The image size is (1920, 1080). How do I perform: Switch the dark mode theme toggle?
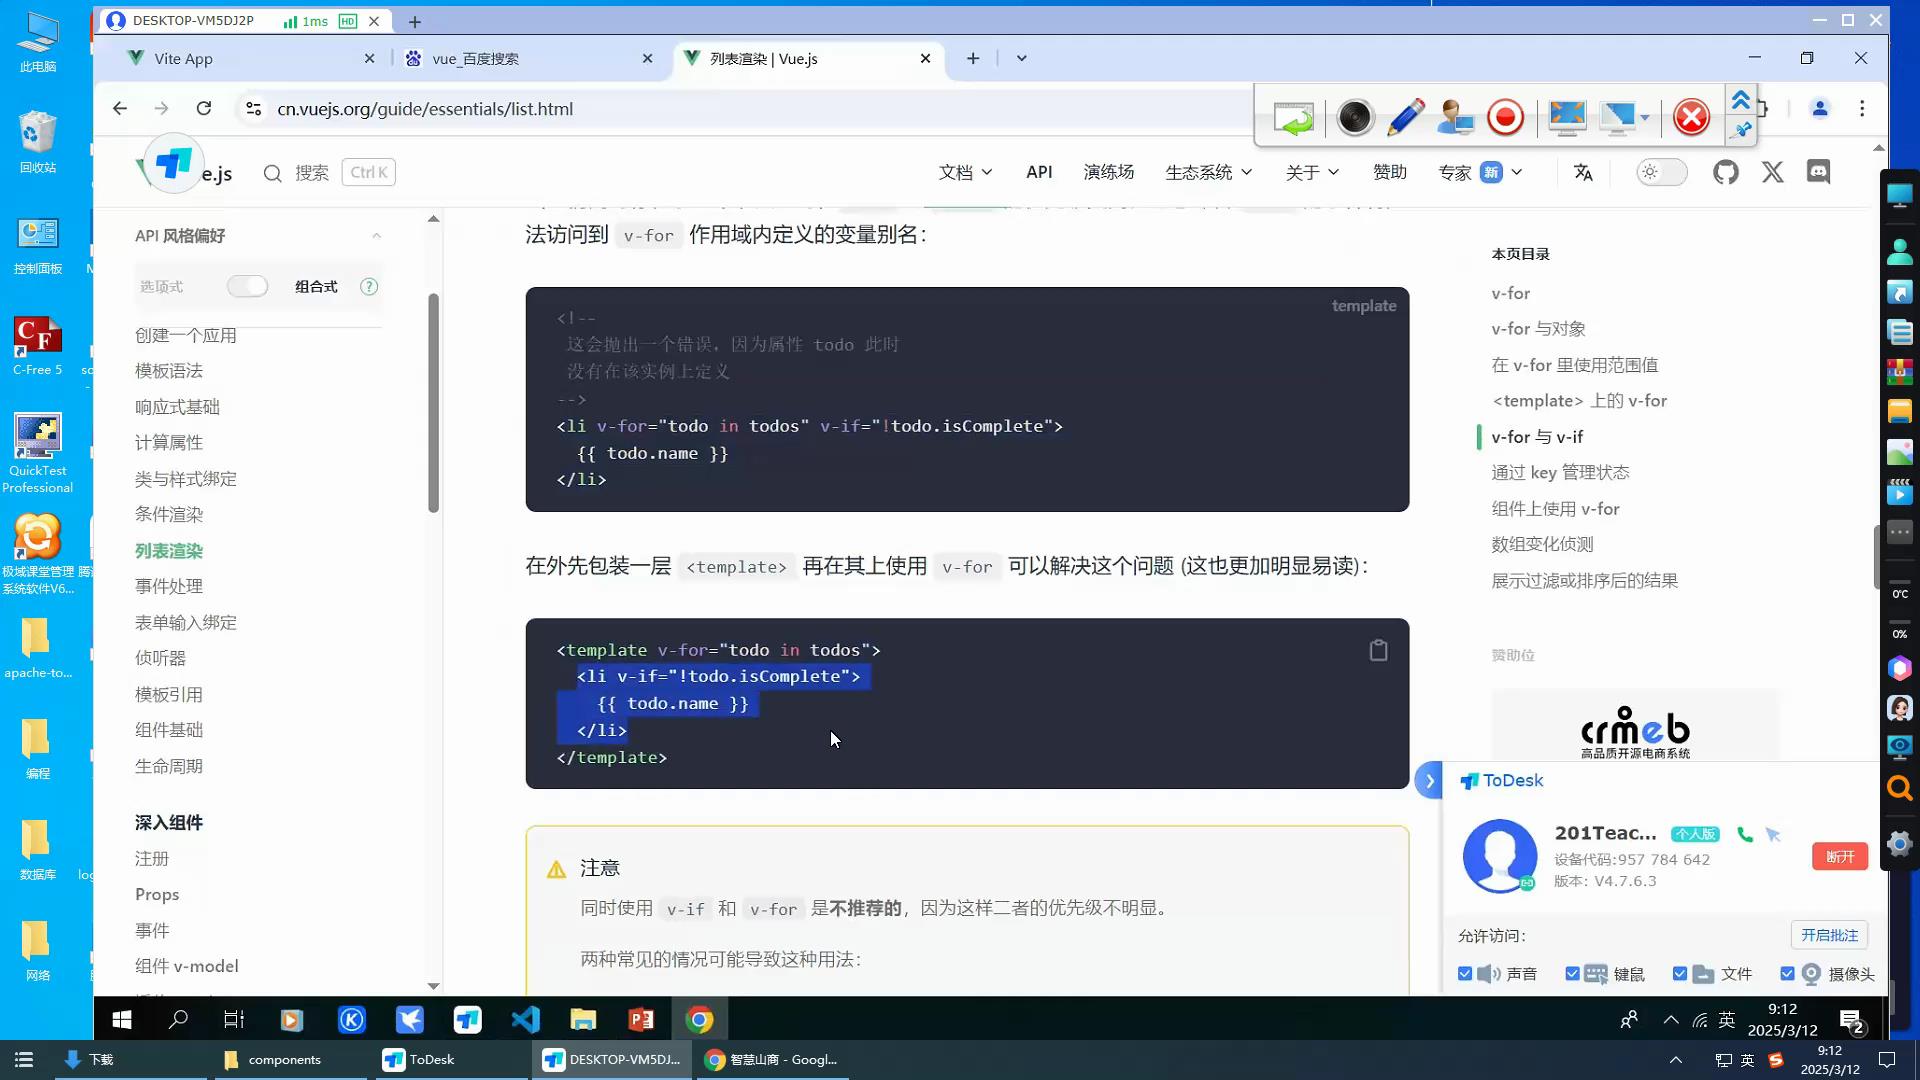coord(1661,172)
